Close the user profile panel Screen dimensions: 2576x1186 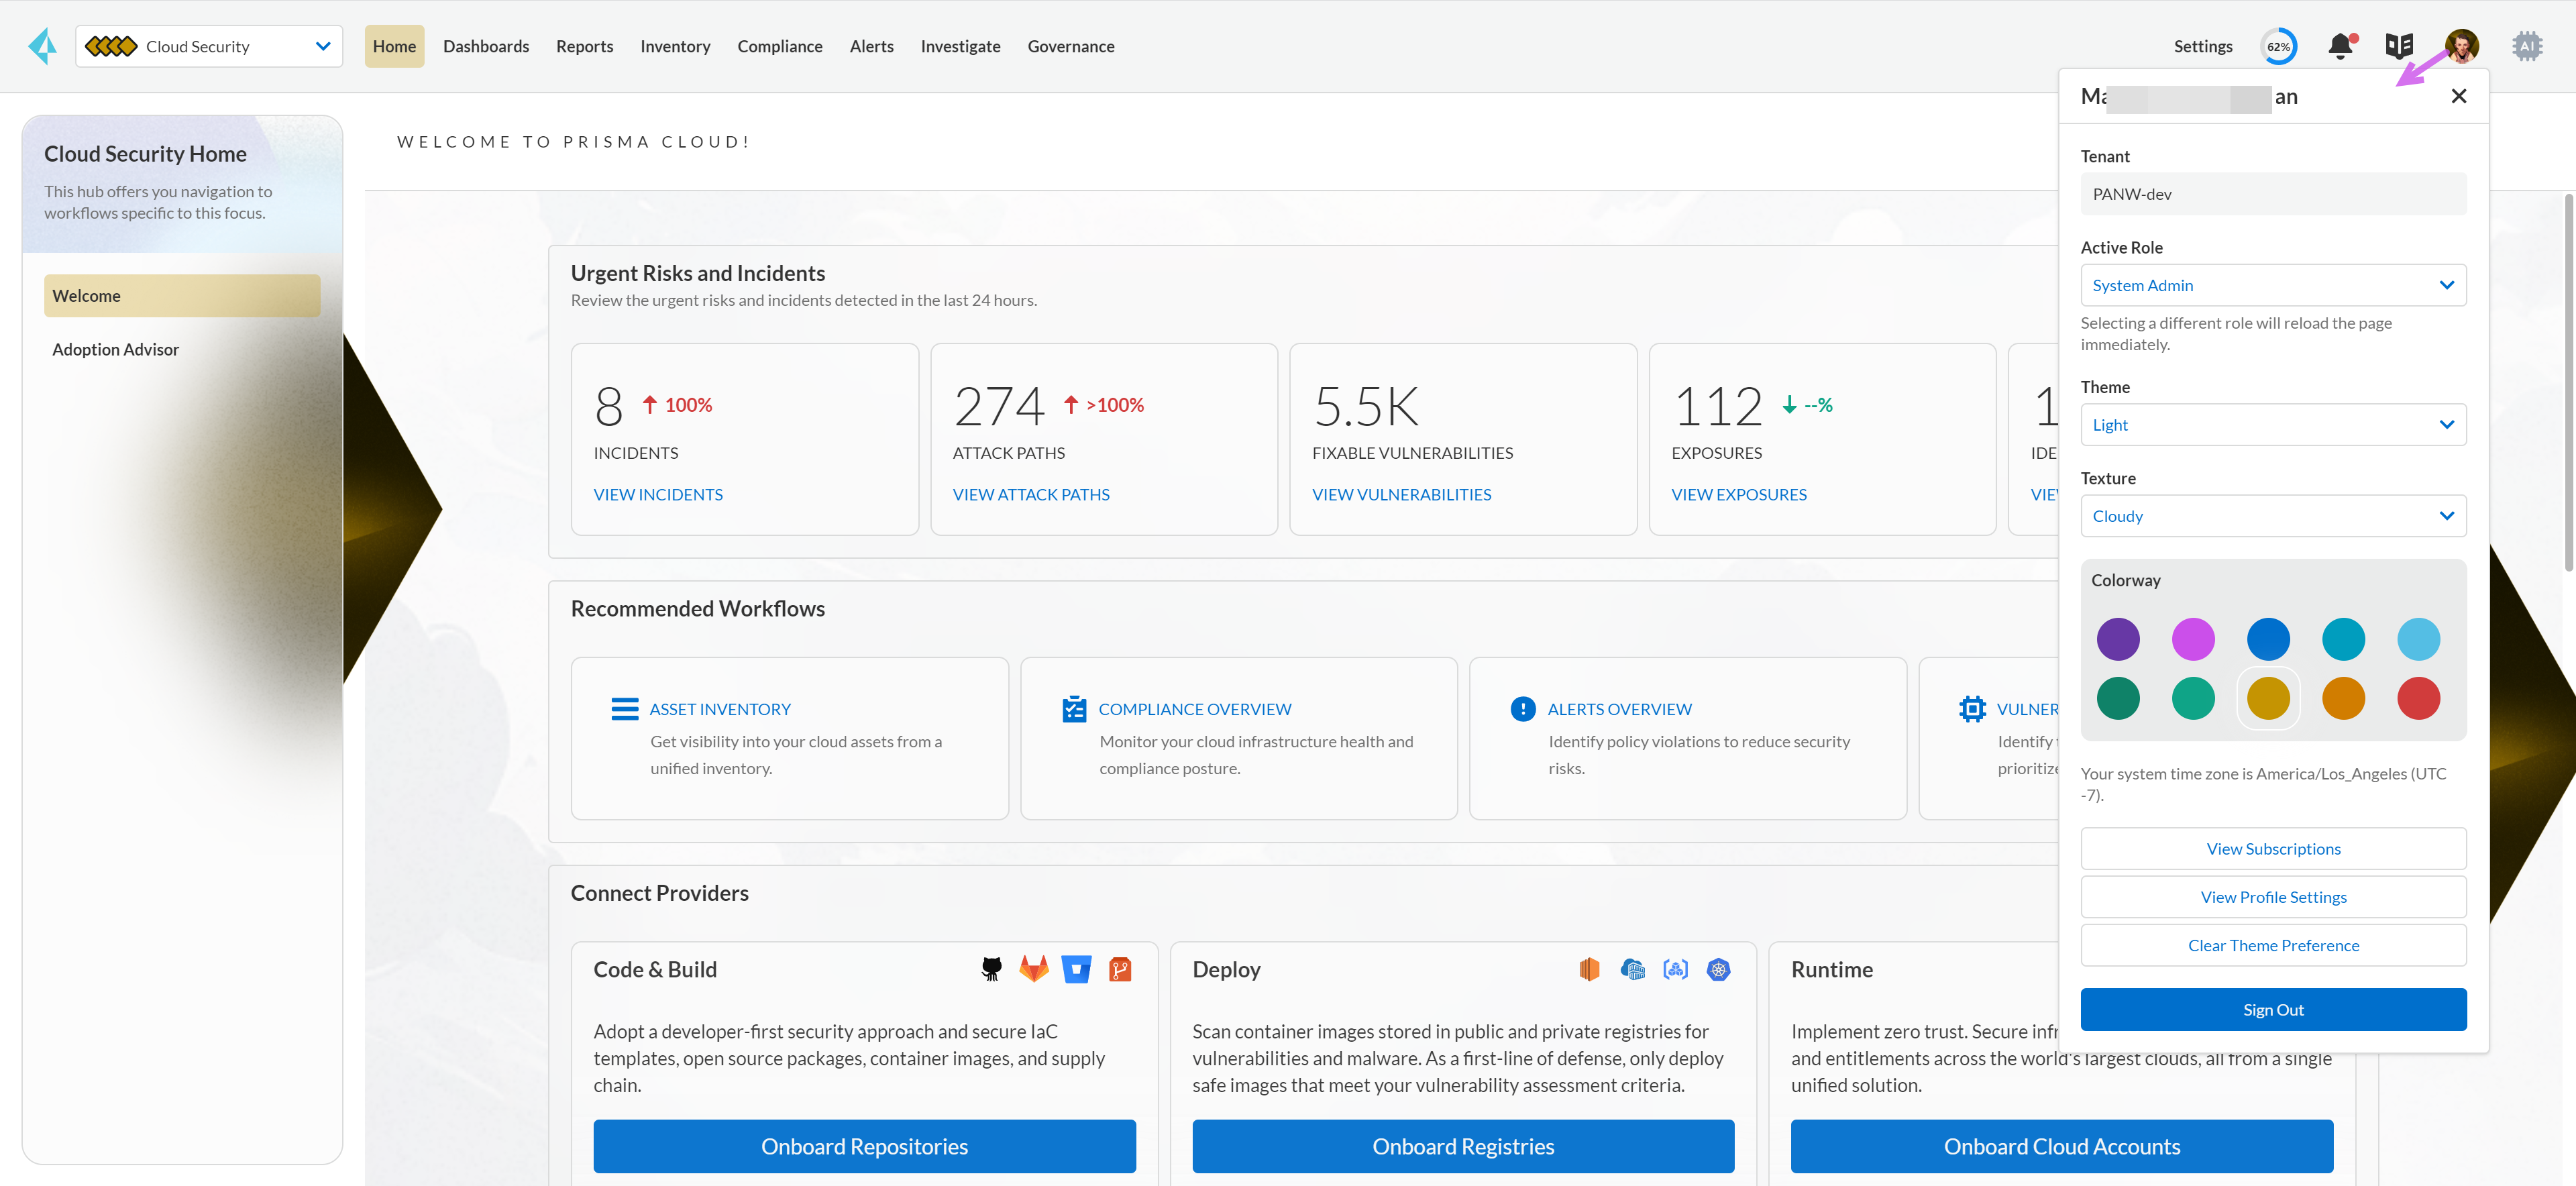point(2459,96)
